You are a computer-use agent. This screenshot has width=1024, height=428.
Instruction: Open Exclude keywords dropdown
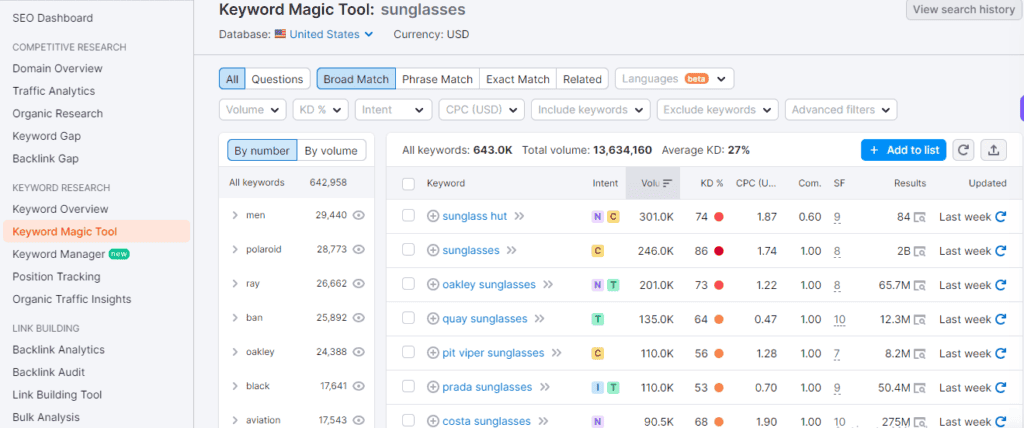[718, 110]
